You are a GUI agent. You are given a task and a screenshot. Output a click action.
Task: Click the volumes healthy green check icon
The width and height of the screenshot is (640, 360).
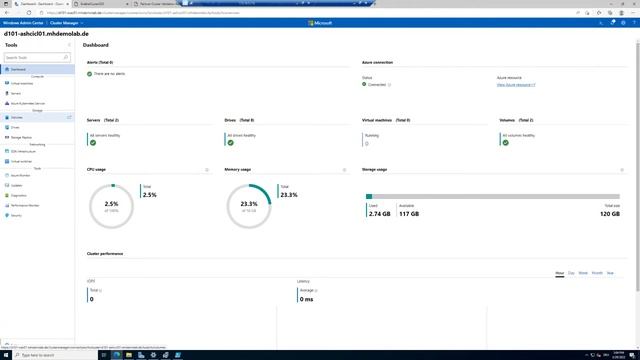coord(506,143)
